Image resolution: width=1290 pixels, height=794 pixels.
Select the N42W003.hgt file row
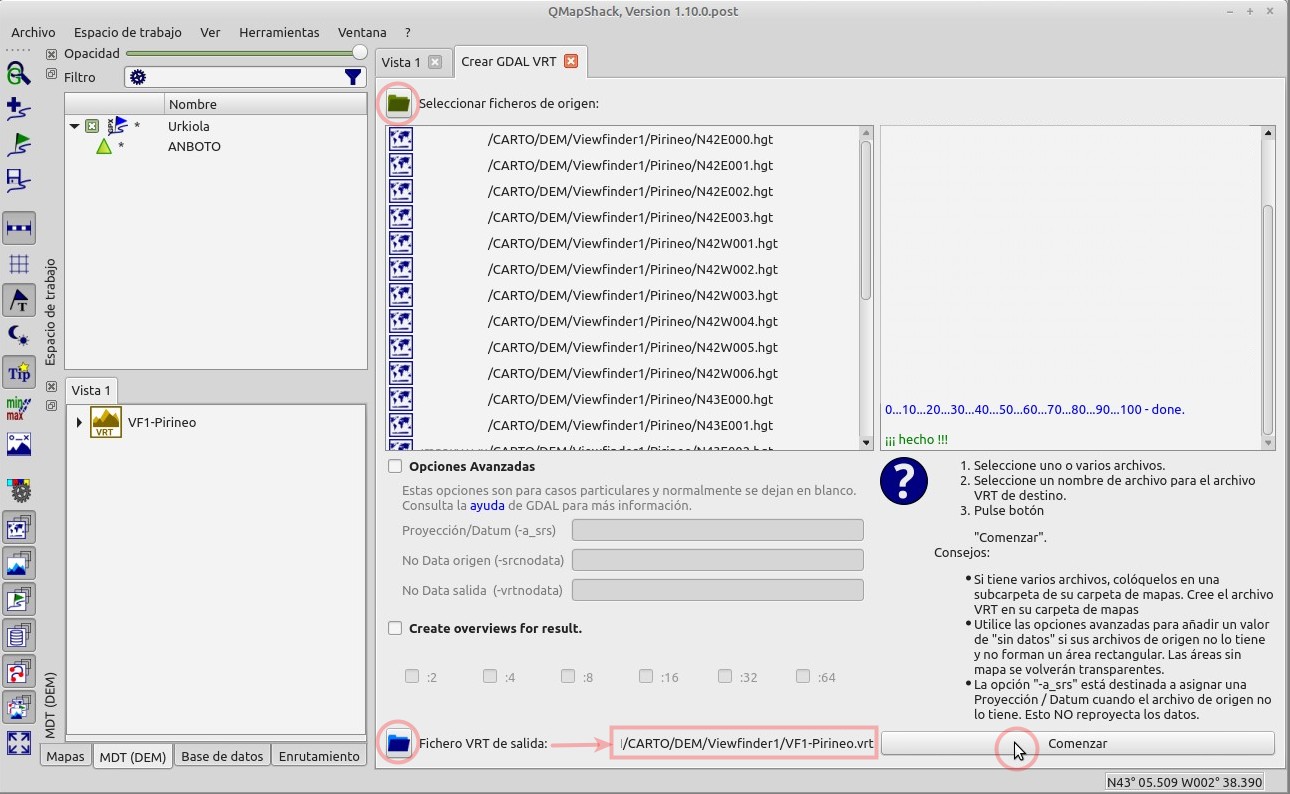click(x=622, y=295)
